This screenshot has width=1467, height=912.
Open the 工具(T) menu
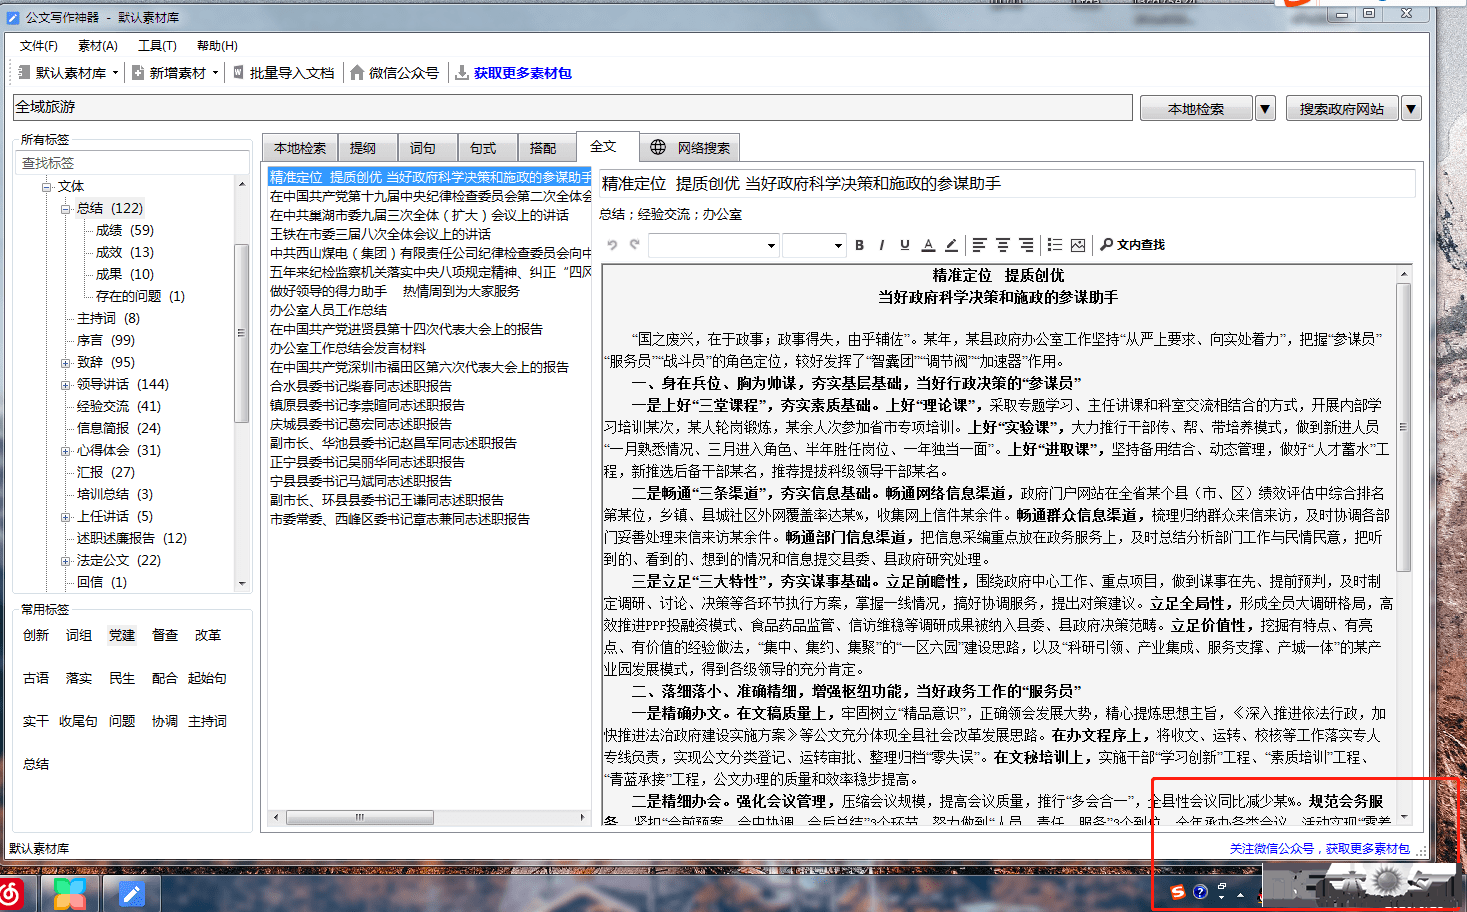(x=157, y=46)
